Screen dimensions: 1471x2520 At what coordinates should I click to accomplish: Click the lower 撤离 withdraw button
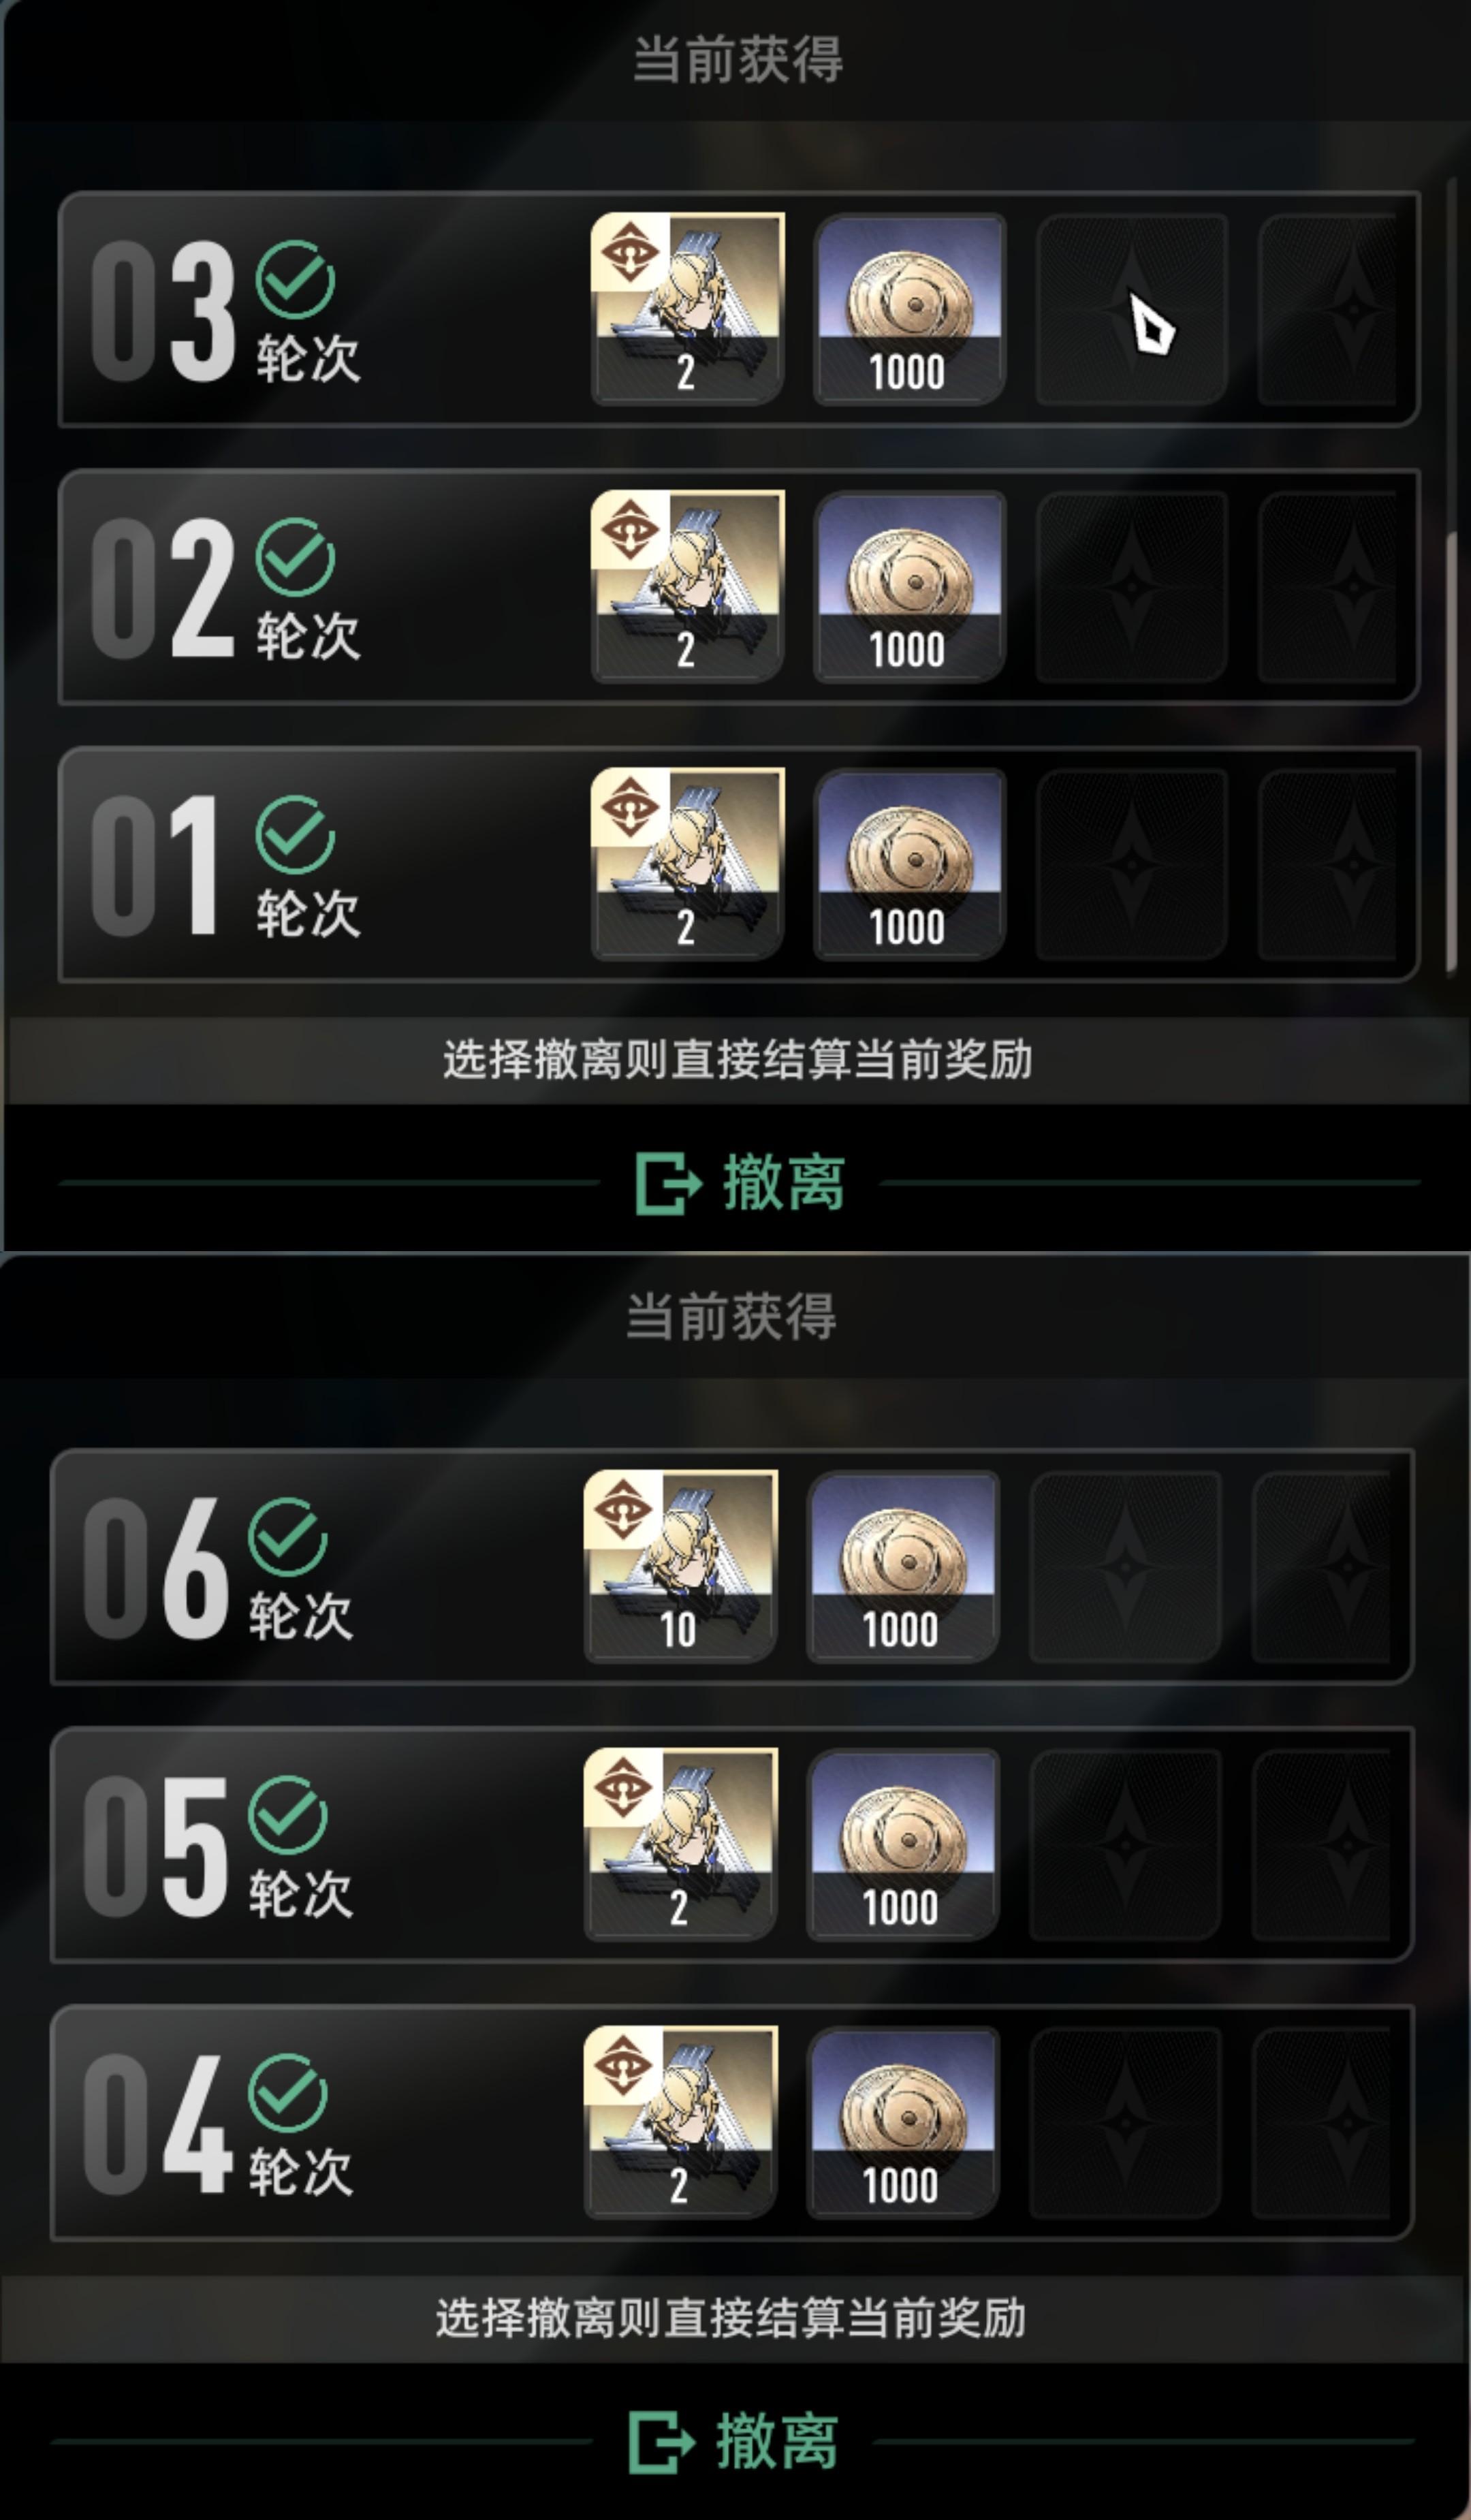pyautogui.click(x=733, y=2441)
